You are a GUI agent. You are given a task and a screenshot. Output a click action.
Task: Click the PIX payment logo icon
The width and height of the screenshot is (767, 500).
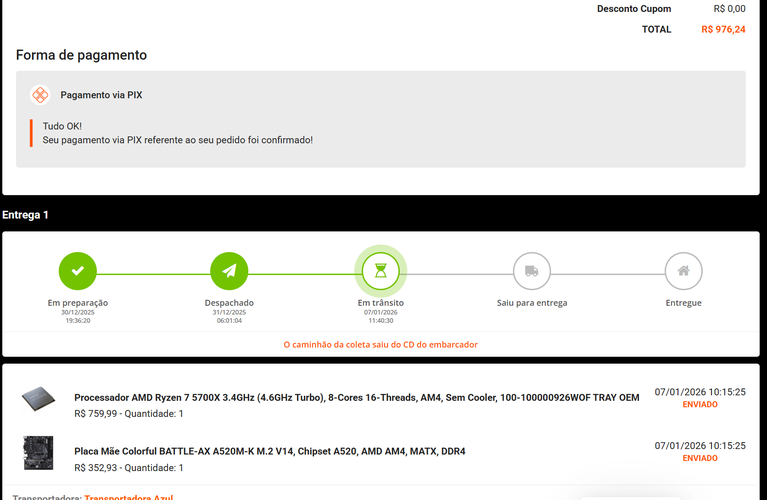[40, 95]
